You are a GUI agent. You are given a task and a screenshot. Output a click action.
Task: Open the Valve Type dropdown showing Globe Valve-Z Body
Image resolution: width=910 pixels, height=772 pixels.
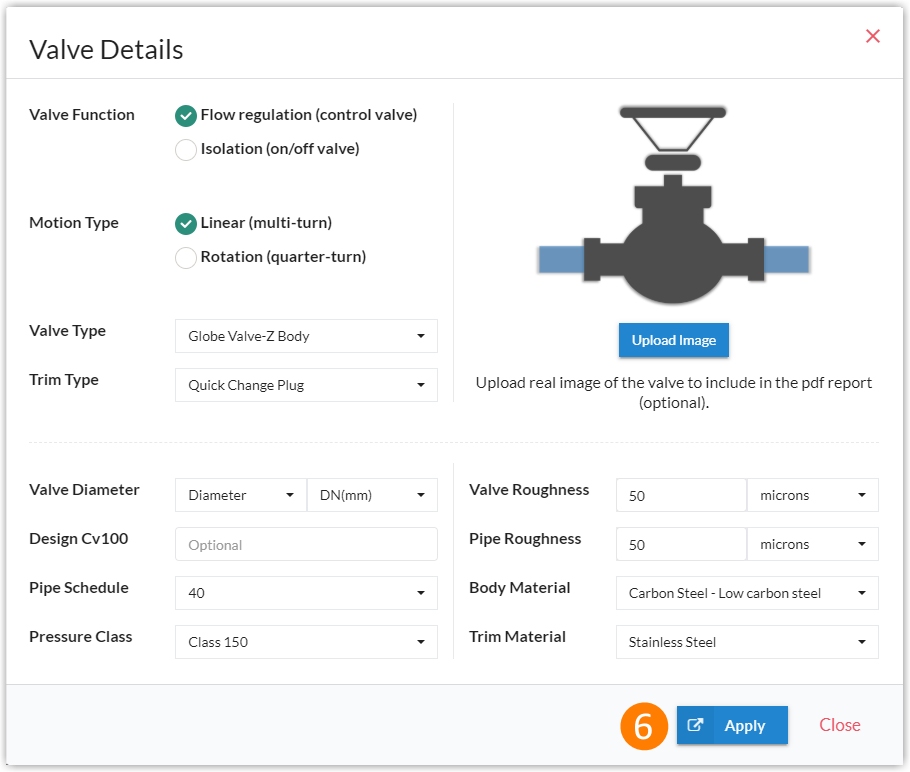point(305,336)
